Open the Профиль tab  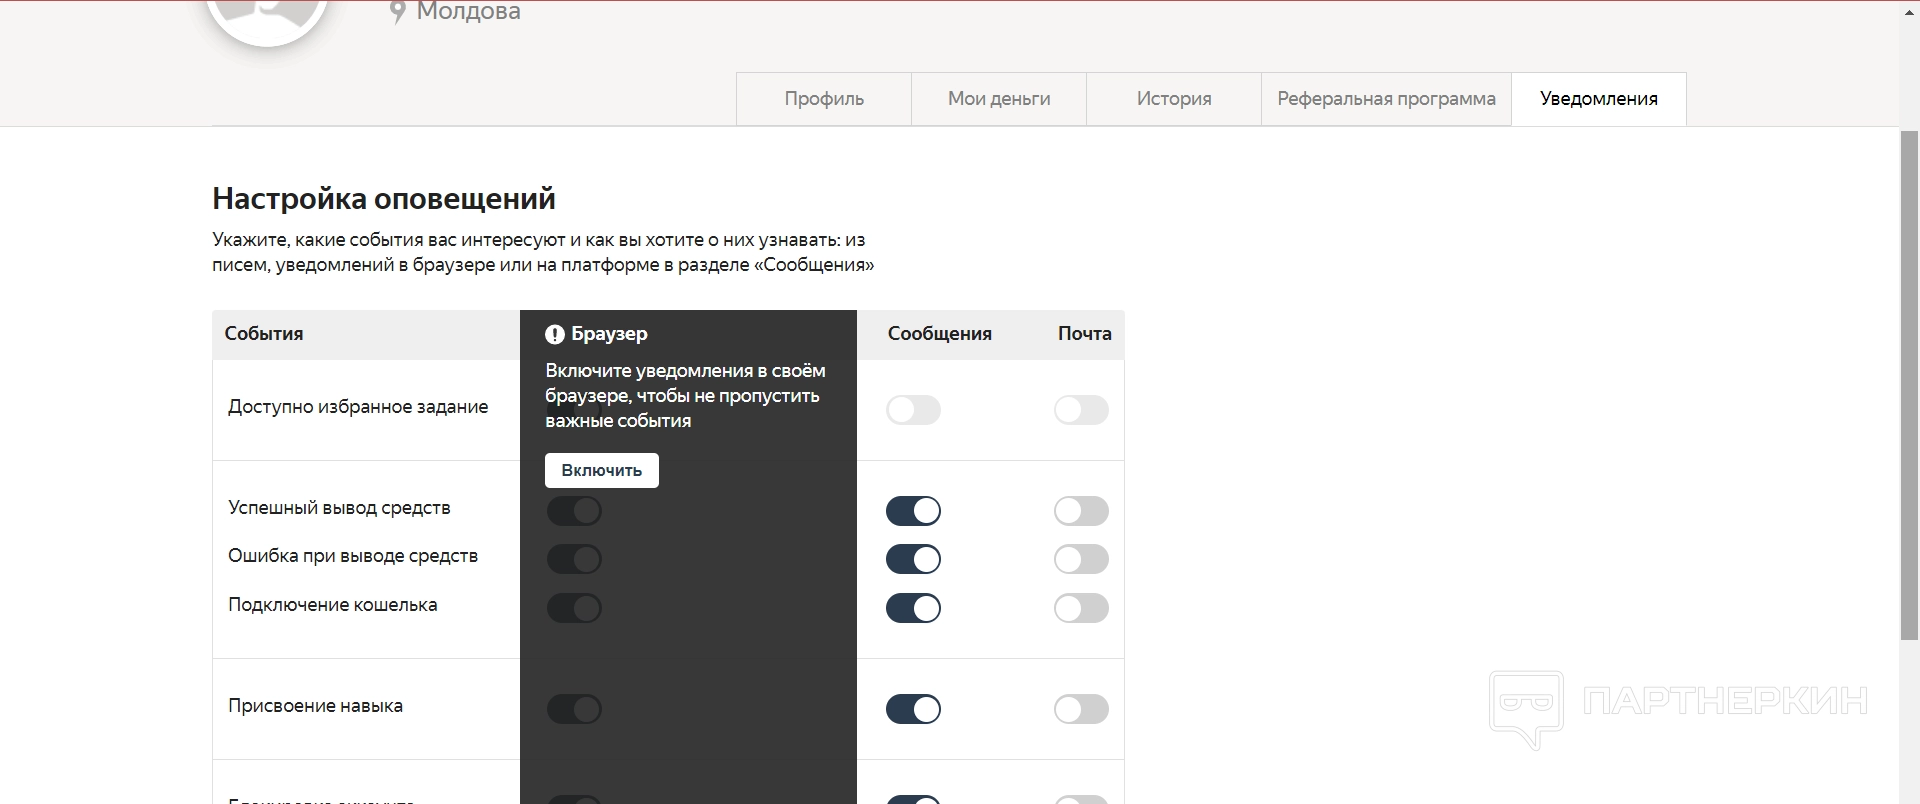[824, 99]
